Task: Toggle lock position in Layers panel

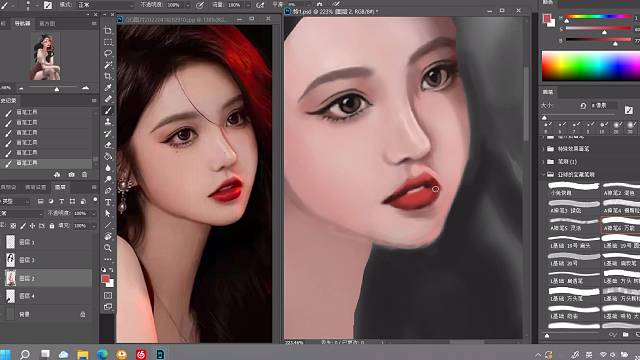Action: 32,225
